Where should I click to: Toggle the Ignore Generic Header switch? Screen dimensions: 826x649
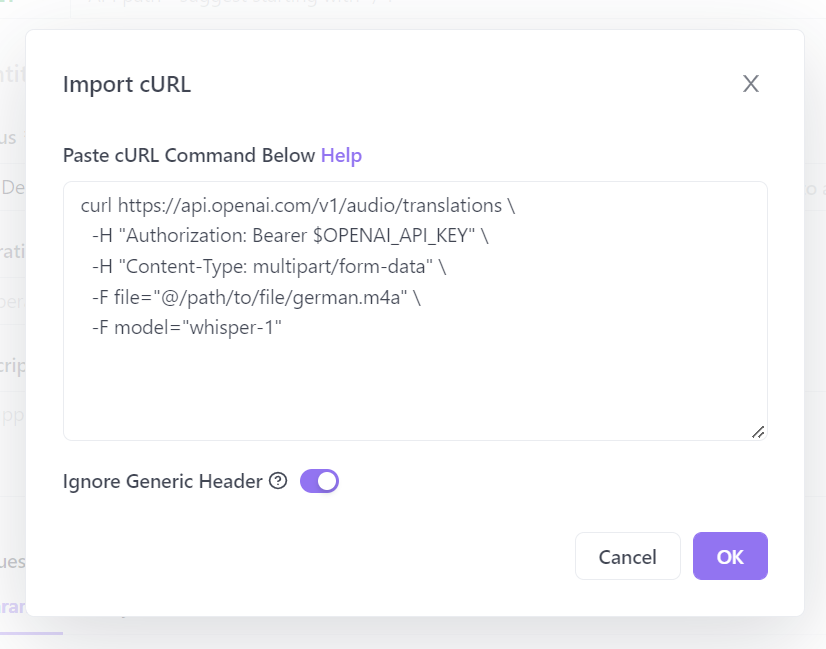point(320,481)
